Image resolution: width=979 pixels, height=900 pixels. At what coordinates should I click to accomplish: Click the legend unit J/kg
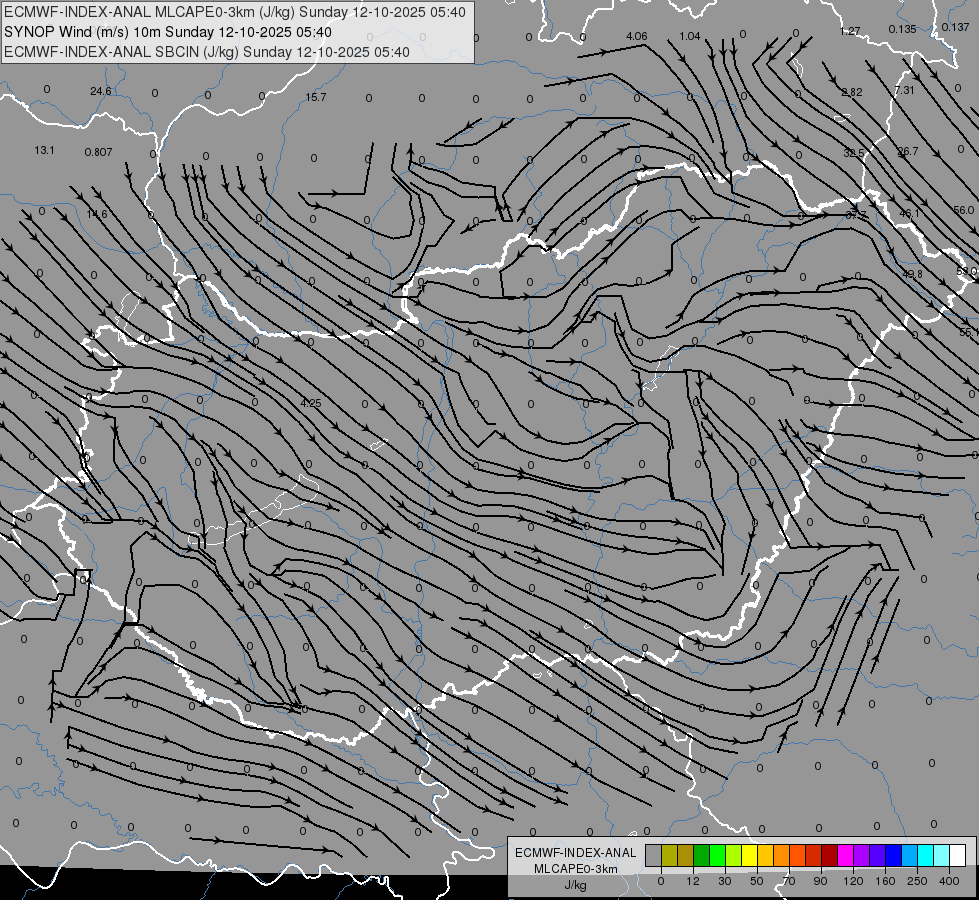(x=575, y=885)
